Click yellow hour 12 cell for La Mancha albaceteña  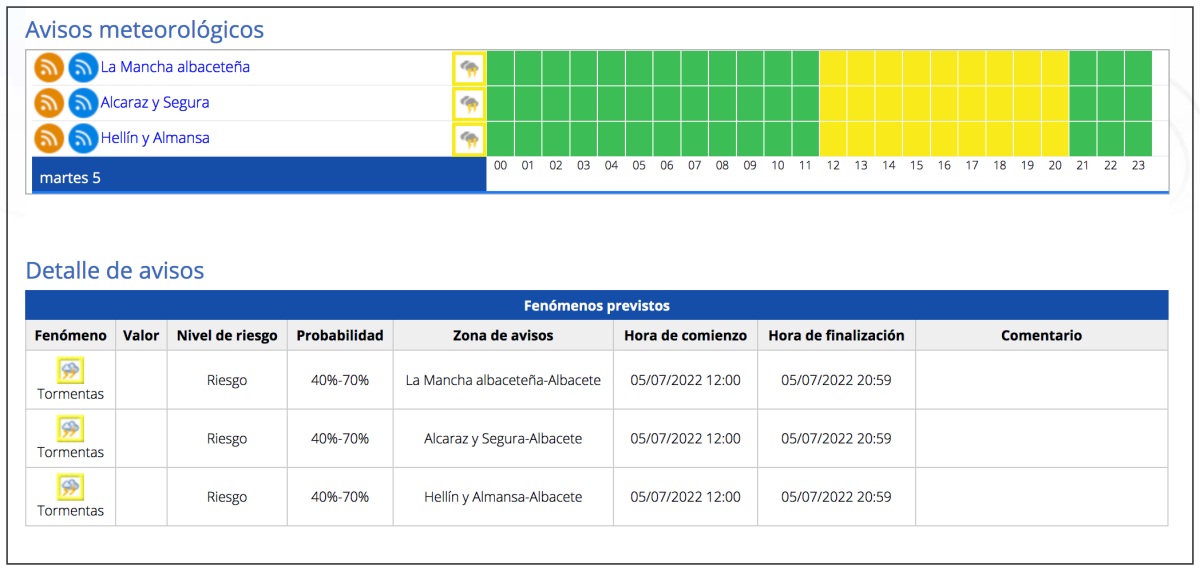pyautogui.click(x=833, y=68)
